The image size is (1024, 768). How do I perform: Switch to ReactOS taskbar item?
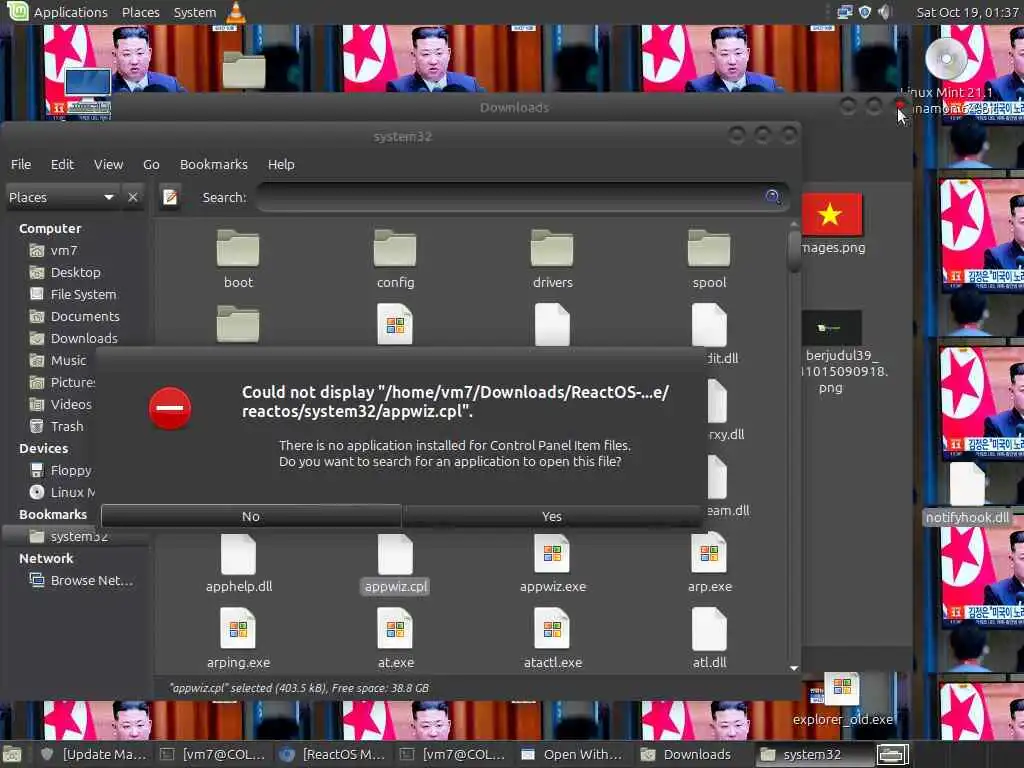click(x=332, y=754)
